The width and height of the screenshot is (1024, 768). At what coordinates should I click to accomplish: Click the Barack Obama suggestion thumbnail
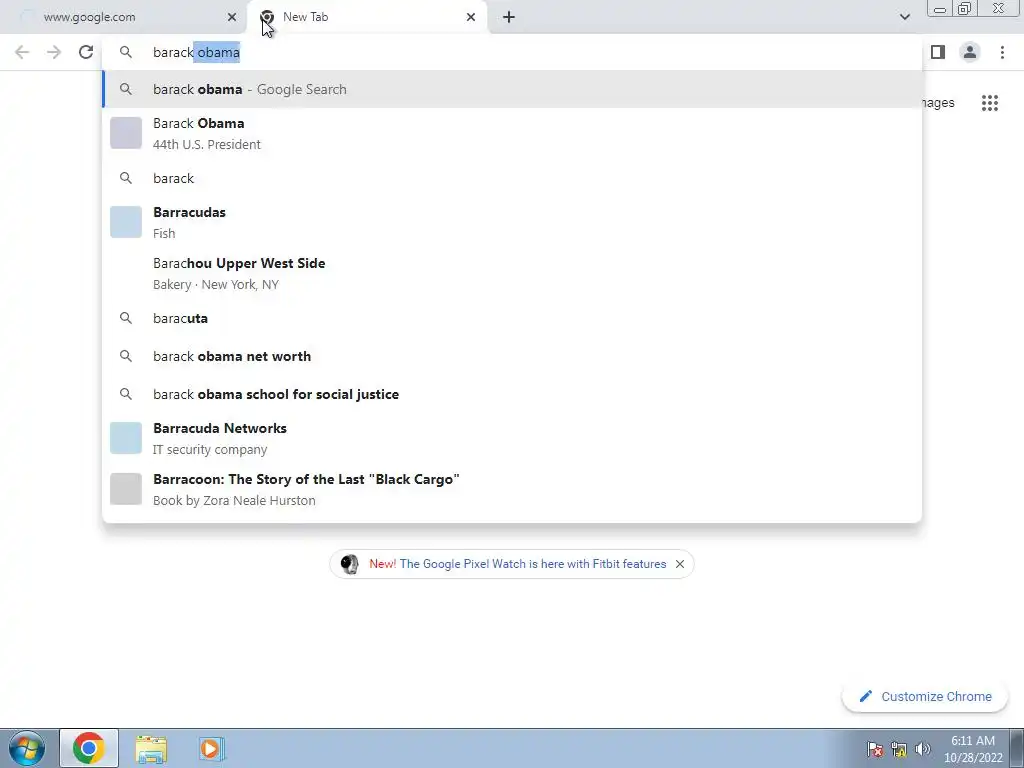tap(126, 133)
